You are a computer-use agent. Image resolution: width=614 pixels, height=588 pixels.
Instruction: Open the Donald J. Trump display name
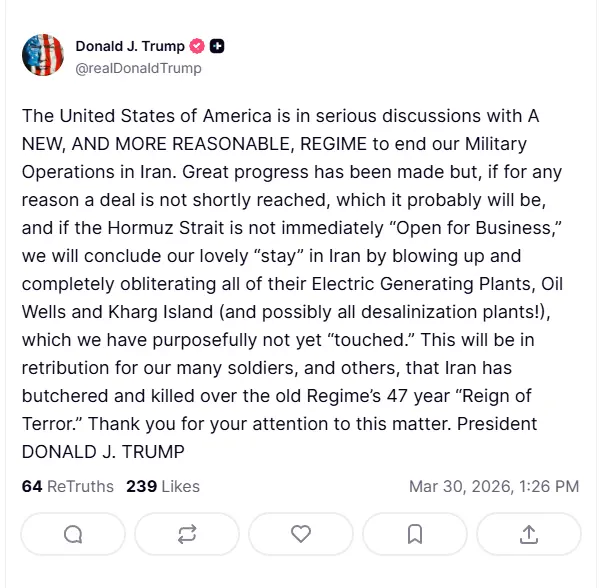coord(130,46)
